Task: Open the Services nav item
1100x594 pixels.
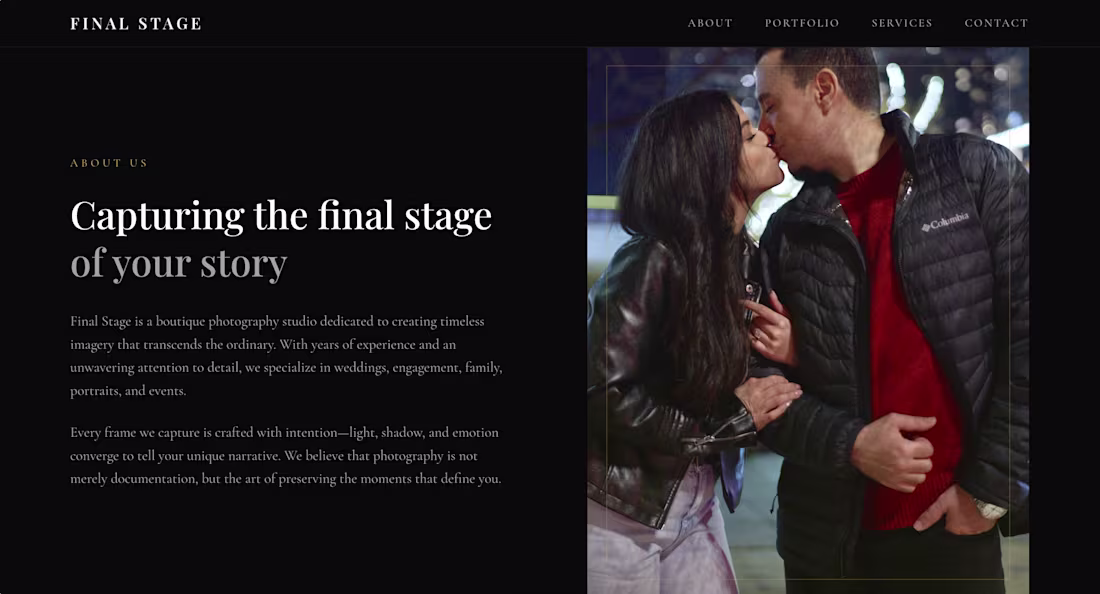Action: [x=901, y=23]
